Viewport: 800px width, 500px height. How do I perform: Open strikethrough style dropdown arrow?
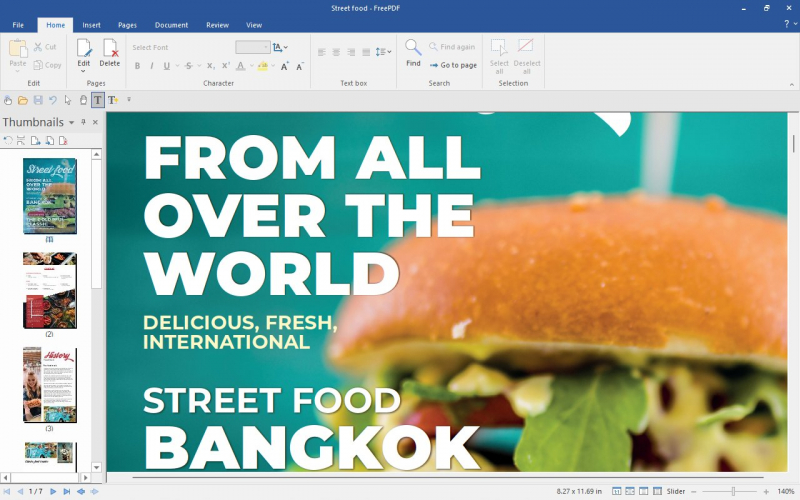click(199, 66)
